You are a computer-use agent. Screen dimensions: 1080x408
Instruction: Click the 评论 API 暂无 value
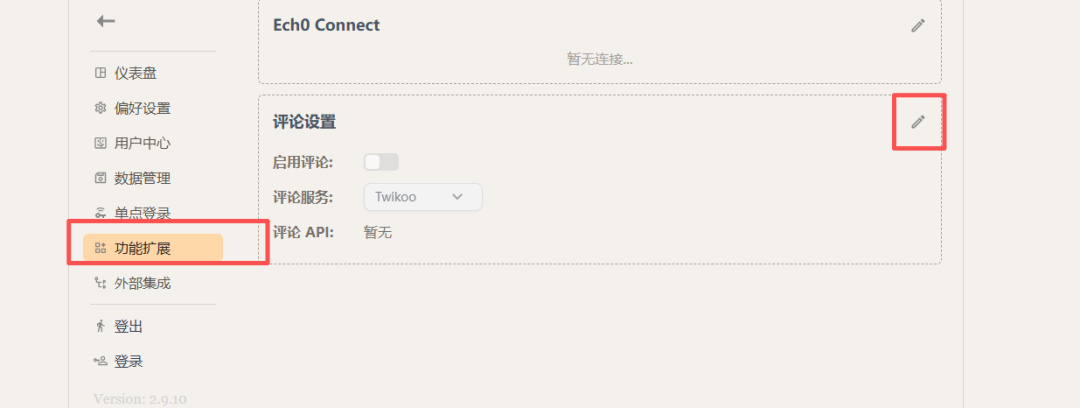377,232
